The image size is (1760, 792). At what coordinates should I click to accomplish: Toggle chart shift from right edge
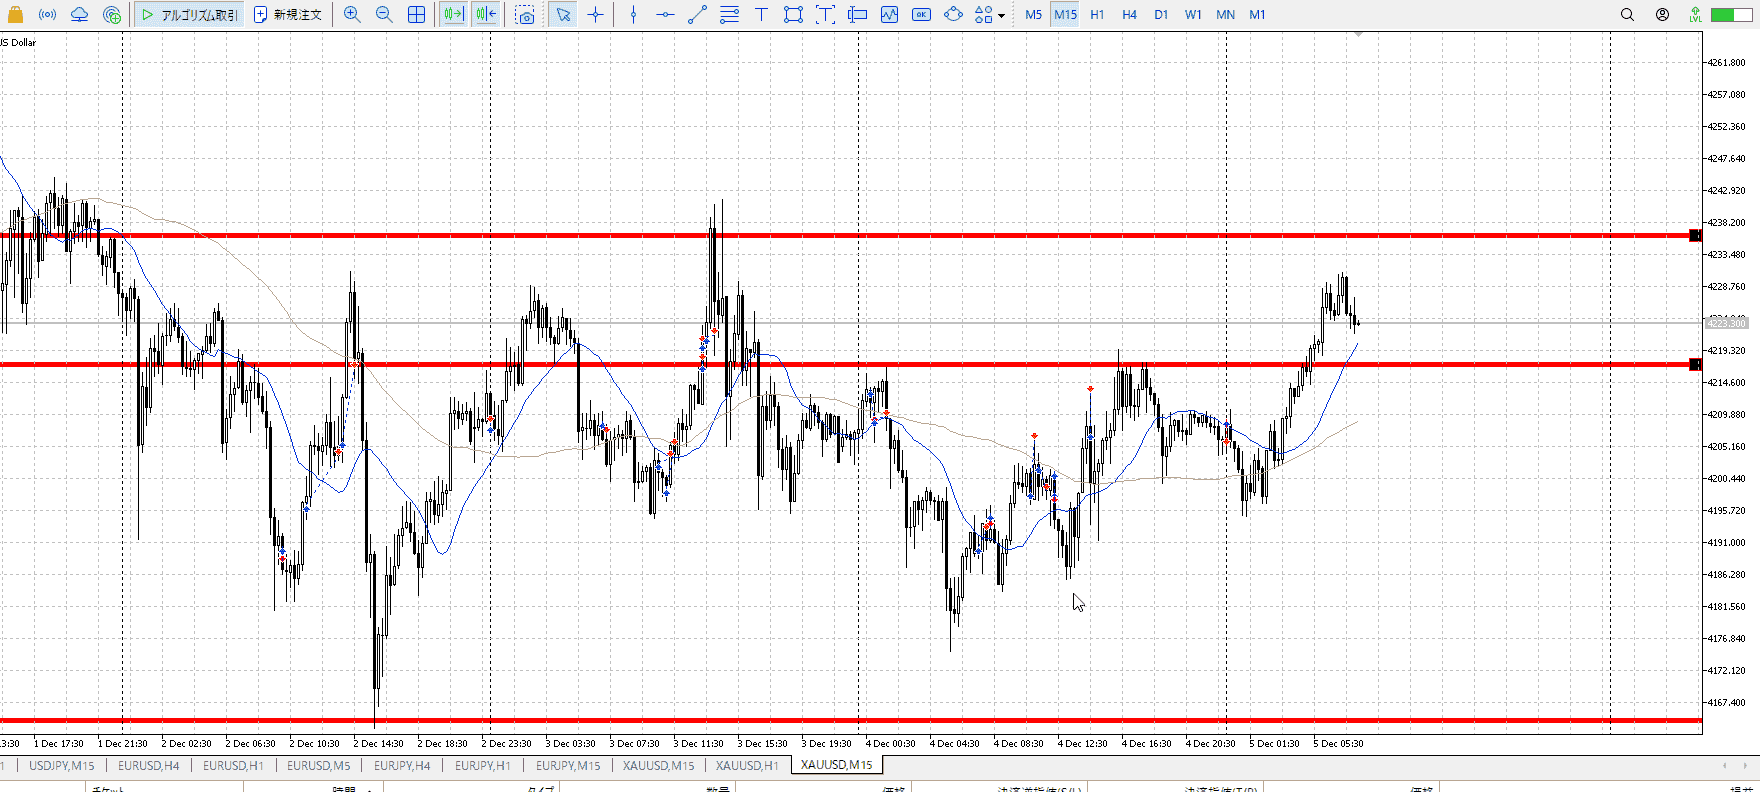tap(486, 15)
